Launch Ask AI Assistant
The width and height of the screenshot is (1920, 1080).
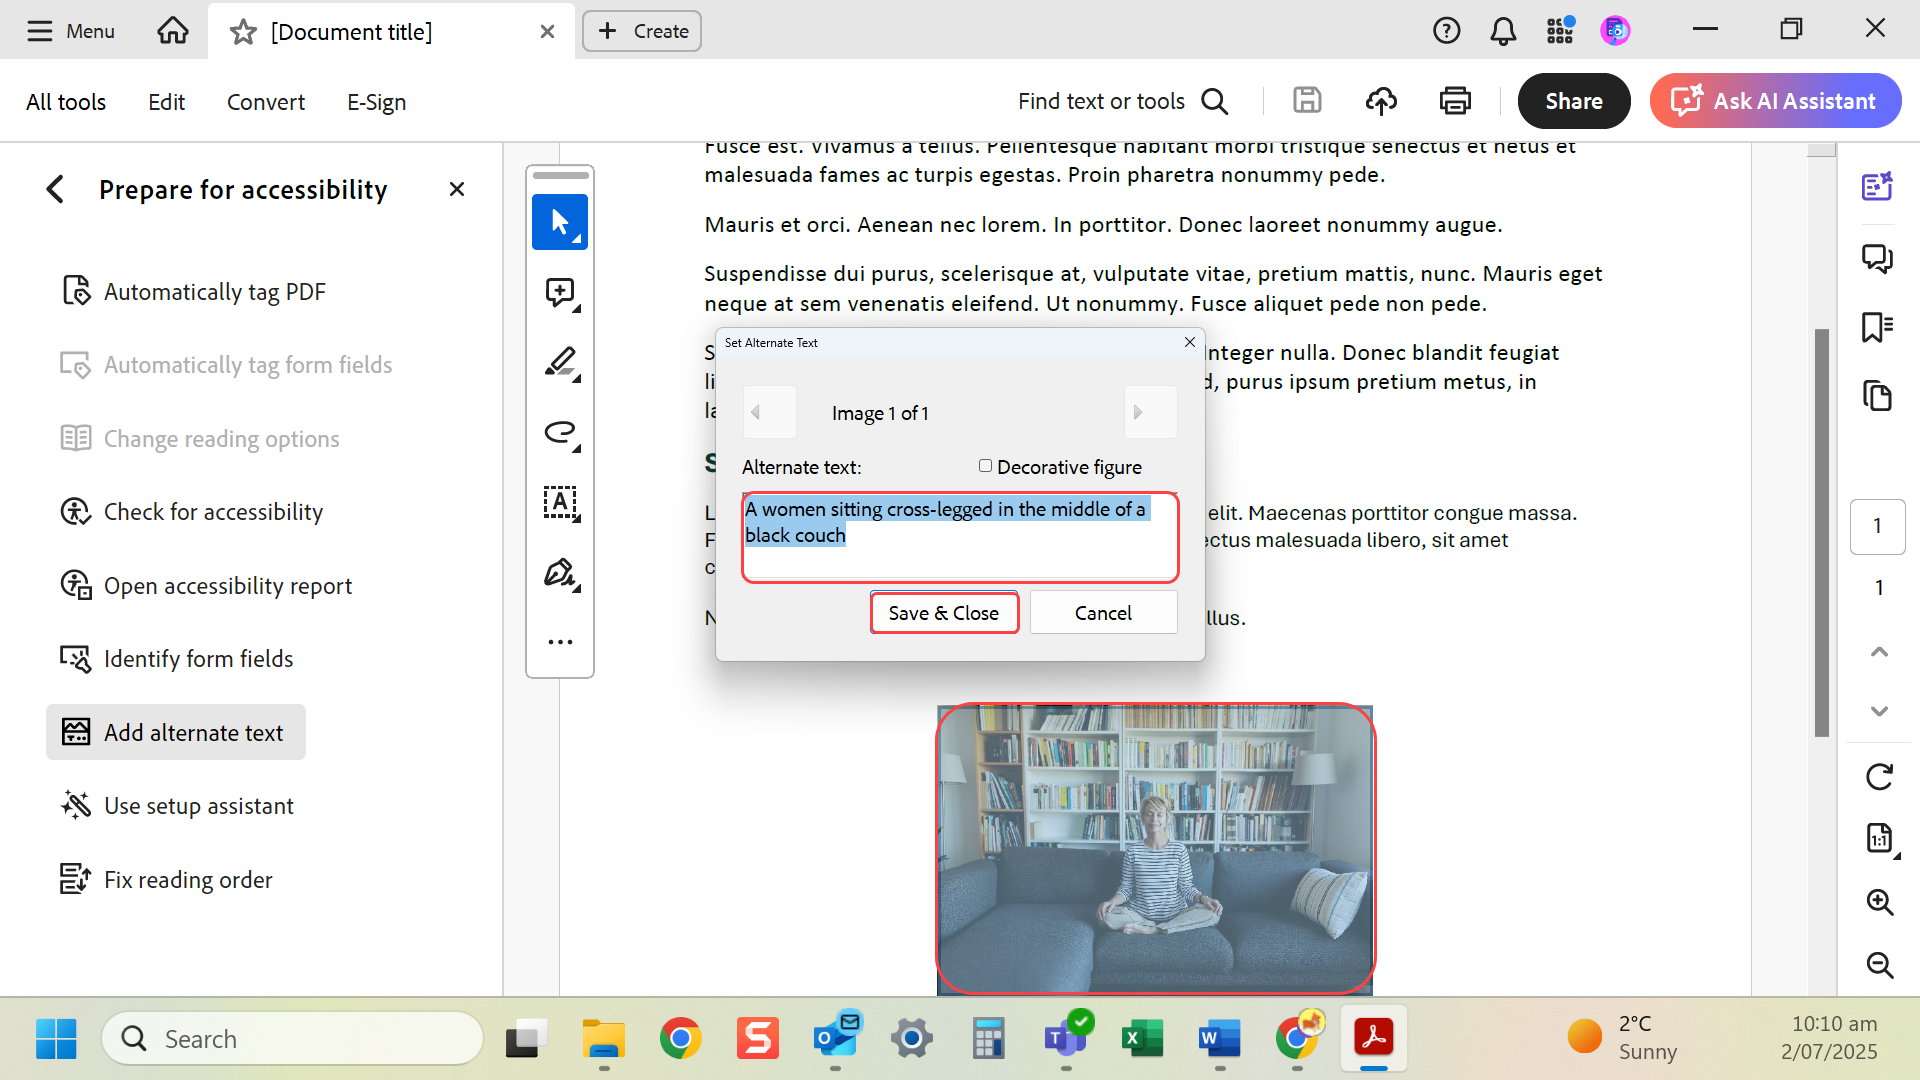1775,101
